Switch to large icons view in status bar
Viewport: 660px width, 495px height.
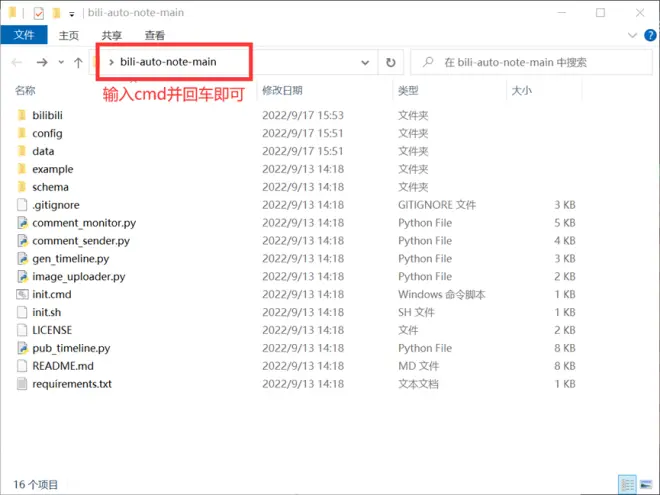(646, 485)
